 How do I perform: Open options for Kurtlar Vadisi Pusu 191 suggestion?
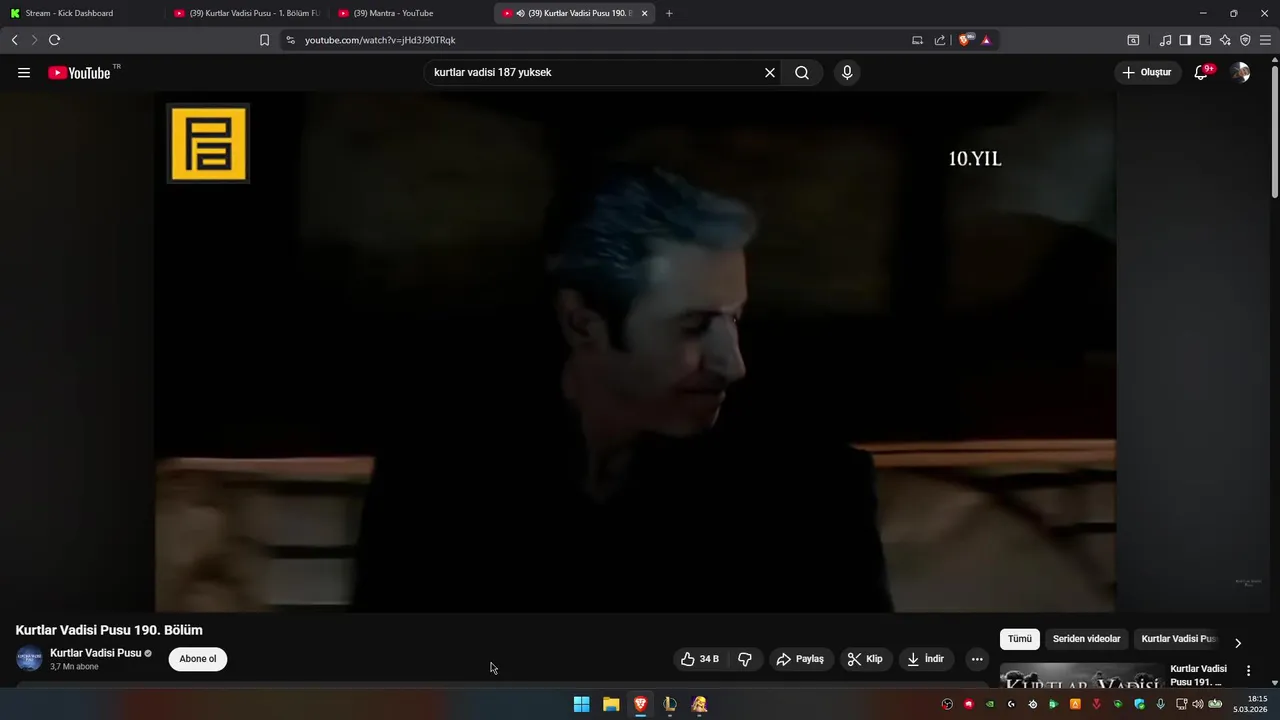pos(1248,671)
